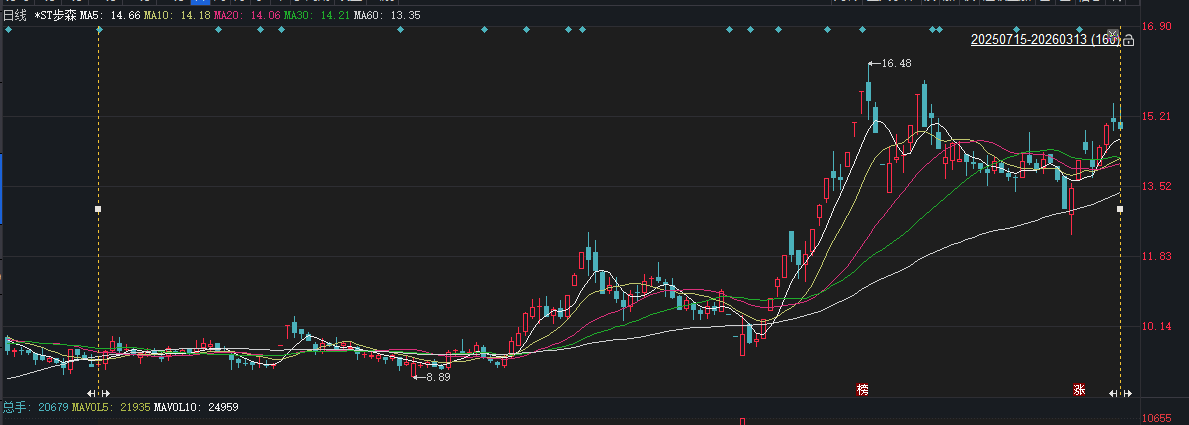The image size is (1189, 425).
Task: Click the diamond marker on the left dashed line
Action: pyautogui.click(x=98, y=30)
